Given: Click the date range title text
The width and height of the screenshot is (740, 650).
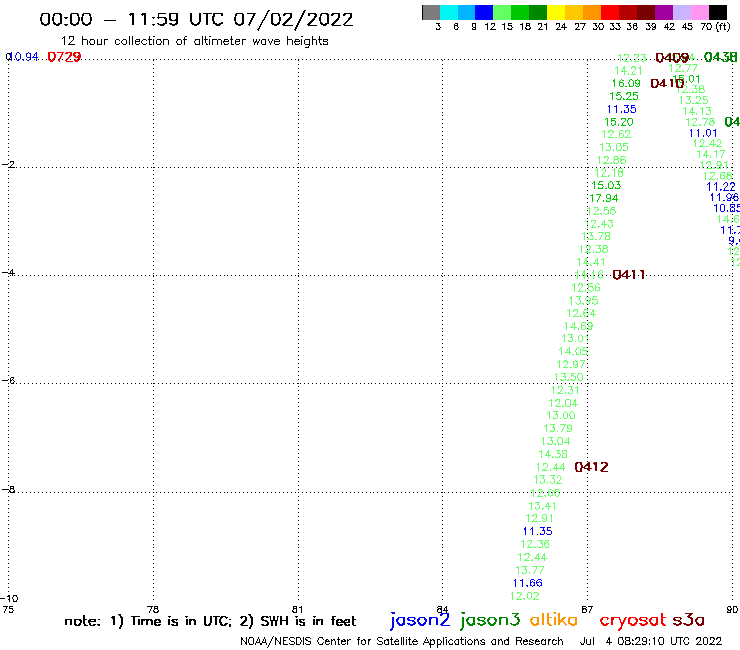Looking at the screenshot, I should (196, 19).
